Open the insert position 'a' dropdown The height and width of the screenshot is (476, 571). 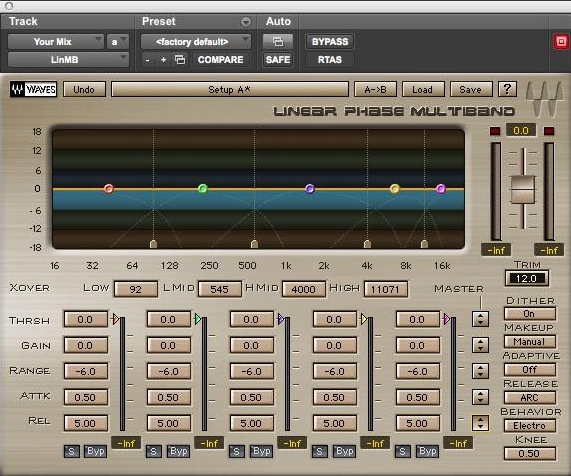coord(118,42)
